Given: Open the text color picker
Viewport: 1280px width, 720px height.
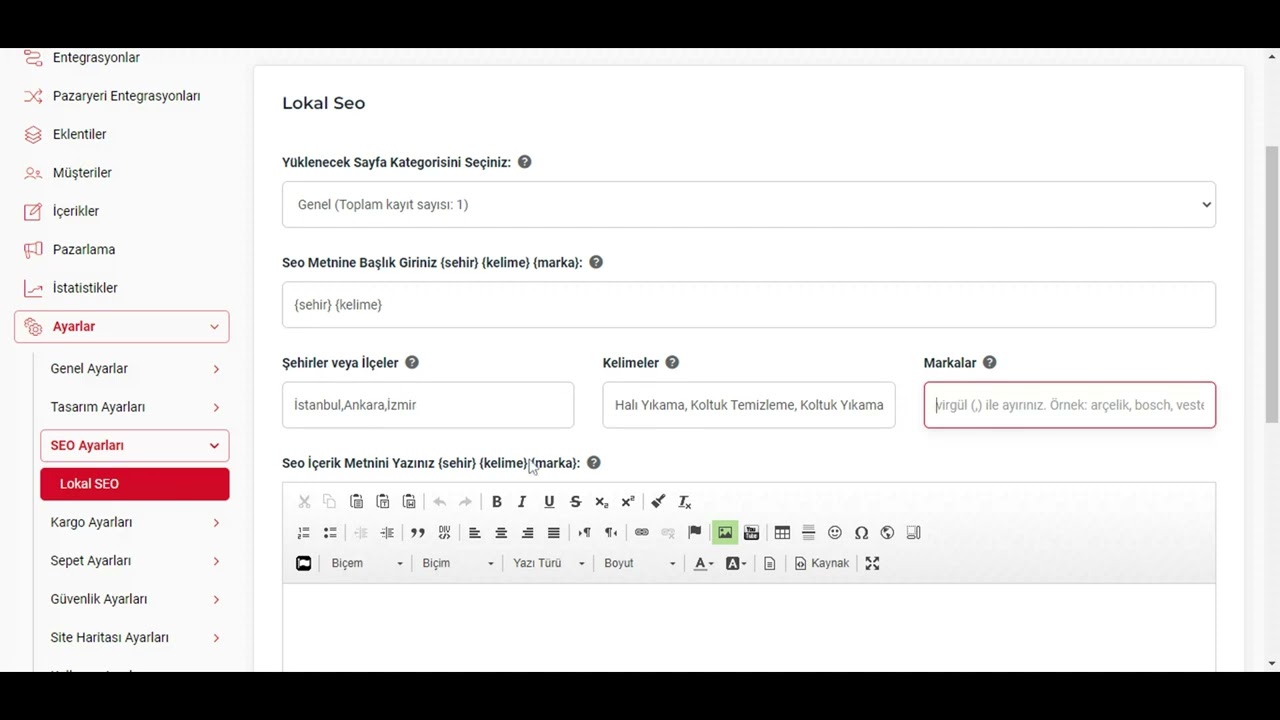Looking at the screenshot, I should 704,563.
